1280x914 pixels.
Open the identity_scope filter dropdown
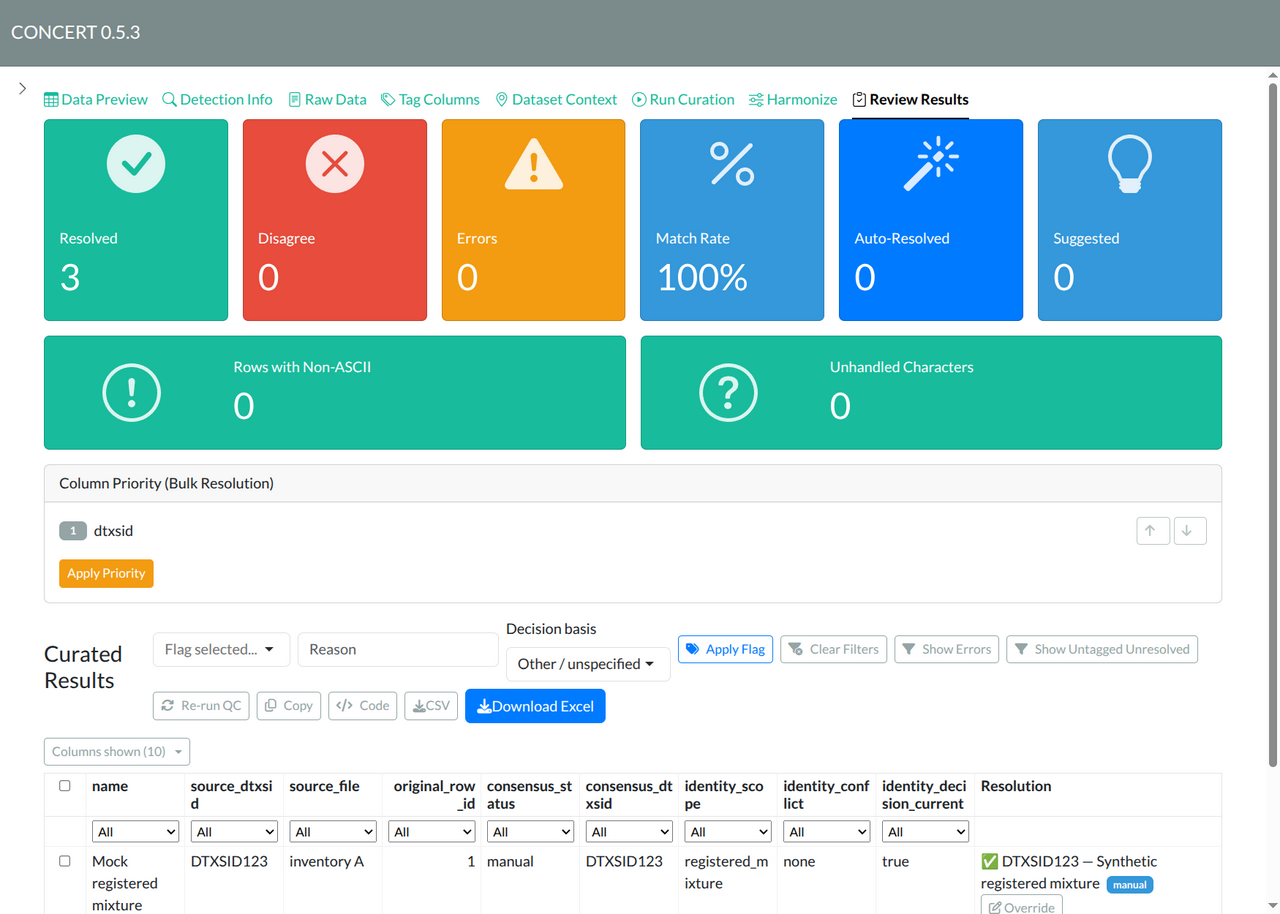[x=728, y=832]
